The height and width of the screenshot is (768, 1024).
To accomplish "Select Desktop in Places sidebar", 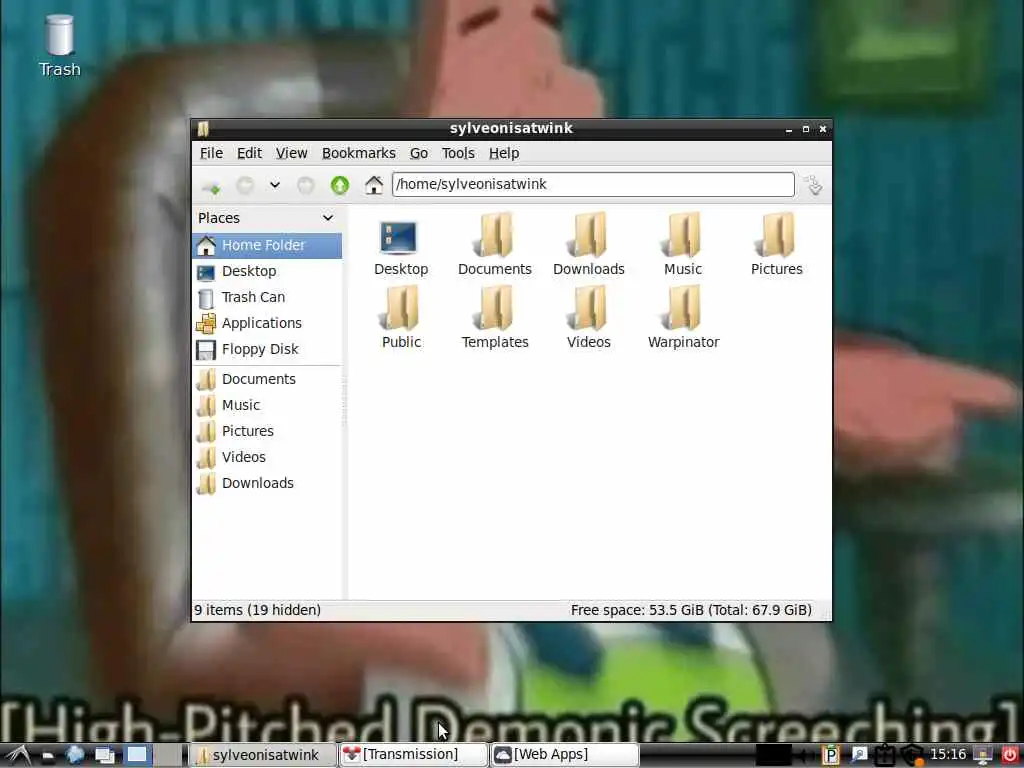I will [x=267, y=271].
